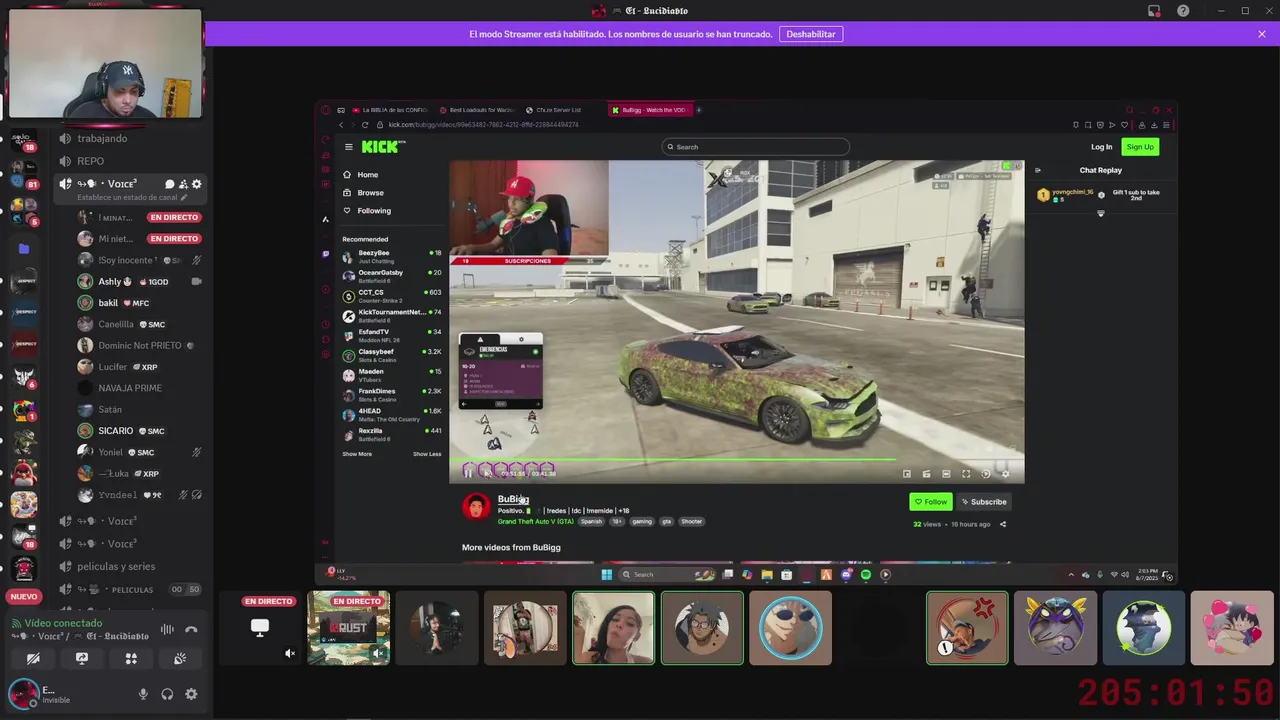Image resolution: width=1280 pixels, height=720 pixels.
Task: Follow the BuBigg channel
Action: 931,502
